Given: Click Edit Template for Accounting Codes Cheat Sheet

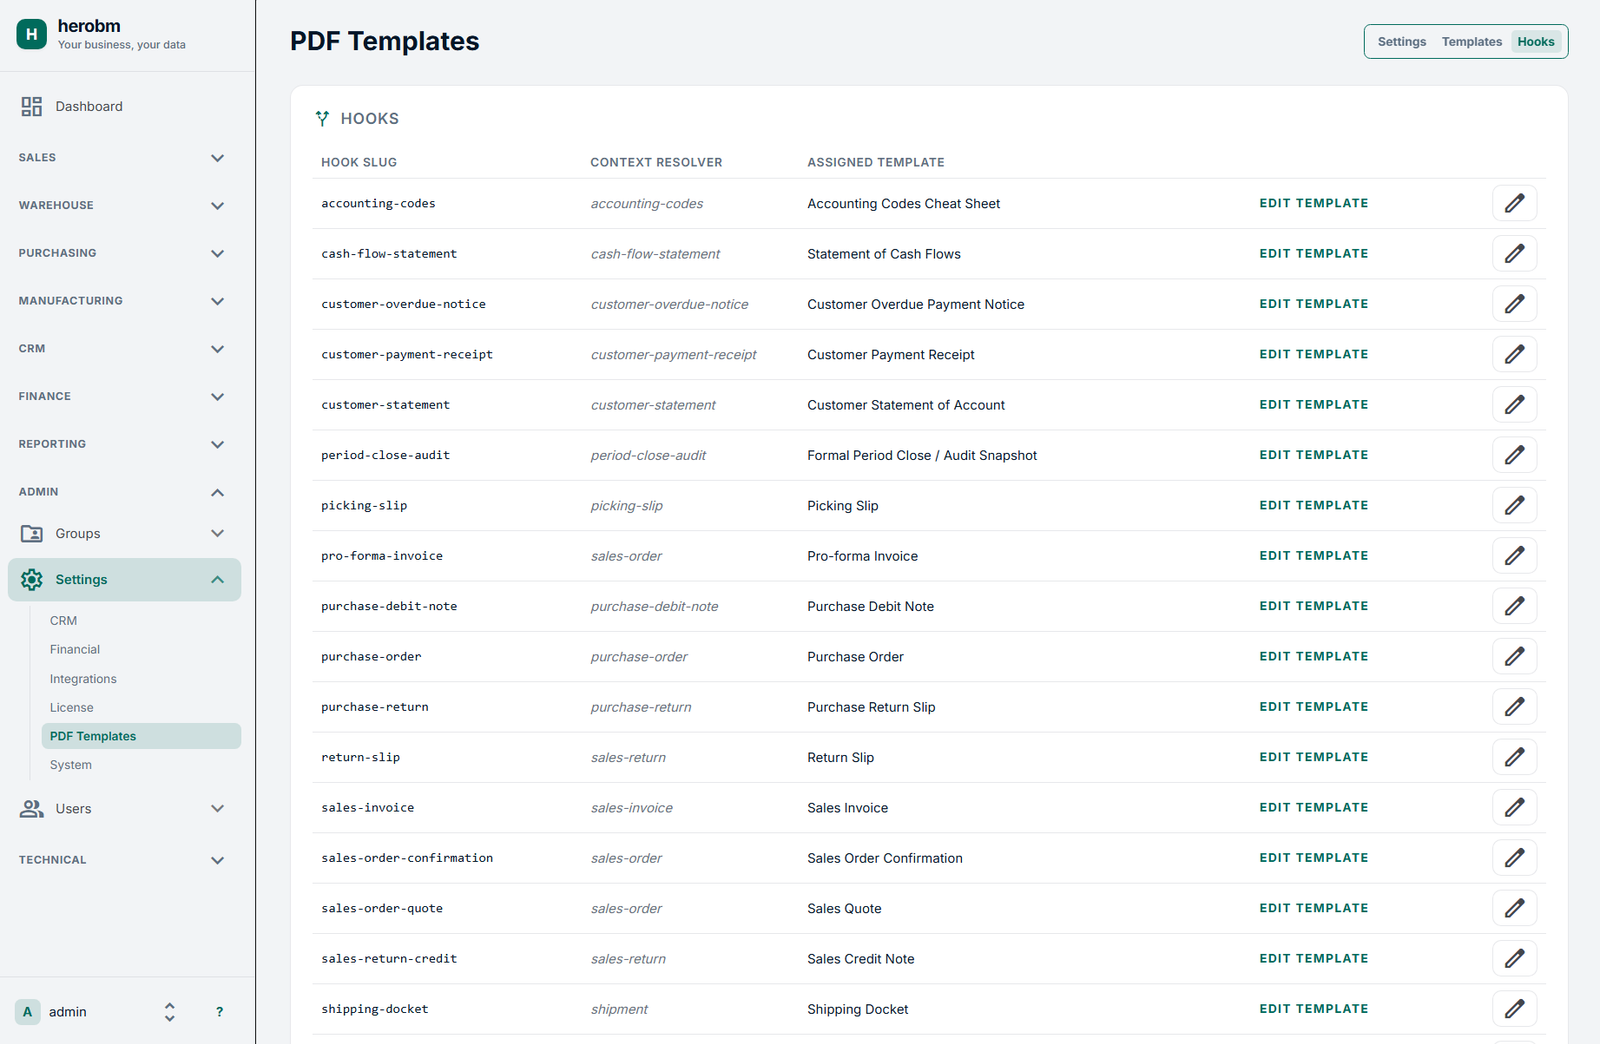Looking at the screenshot, I should 1314,203.
